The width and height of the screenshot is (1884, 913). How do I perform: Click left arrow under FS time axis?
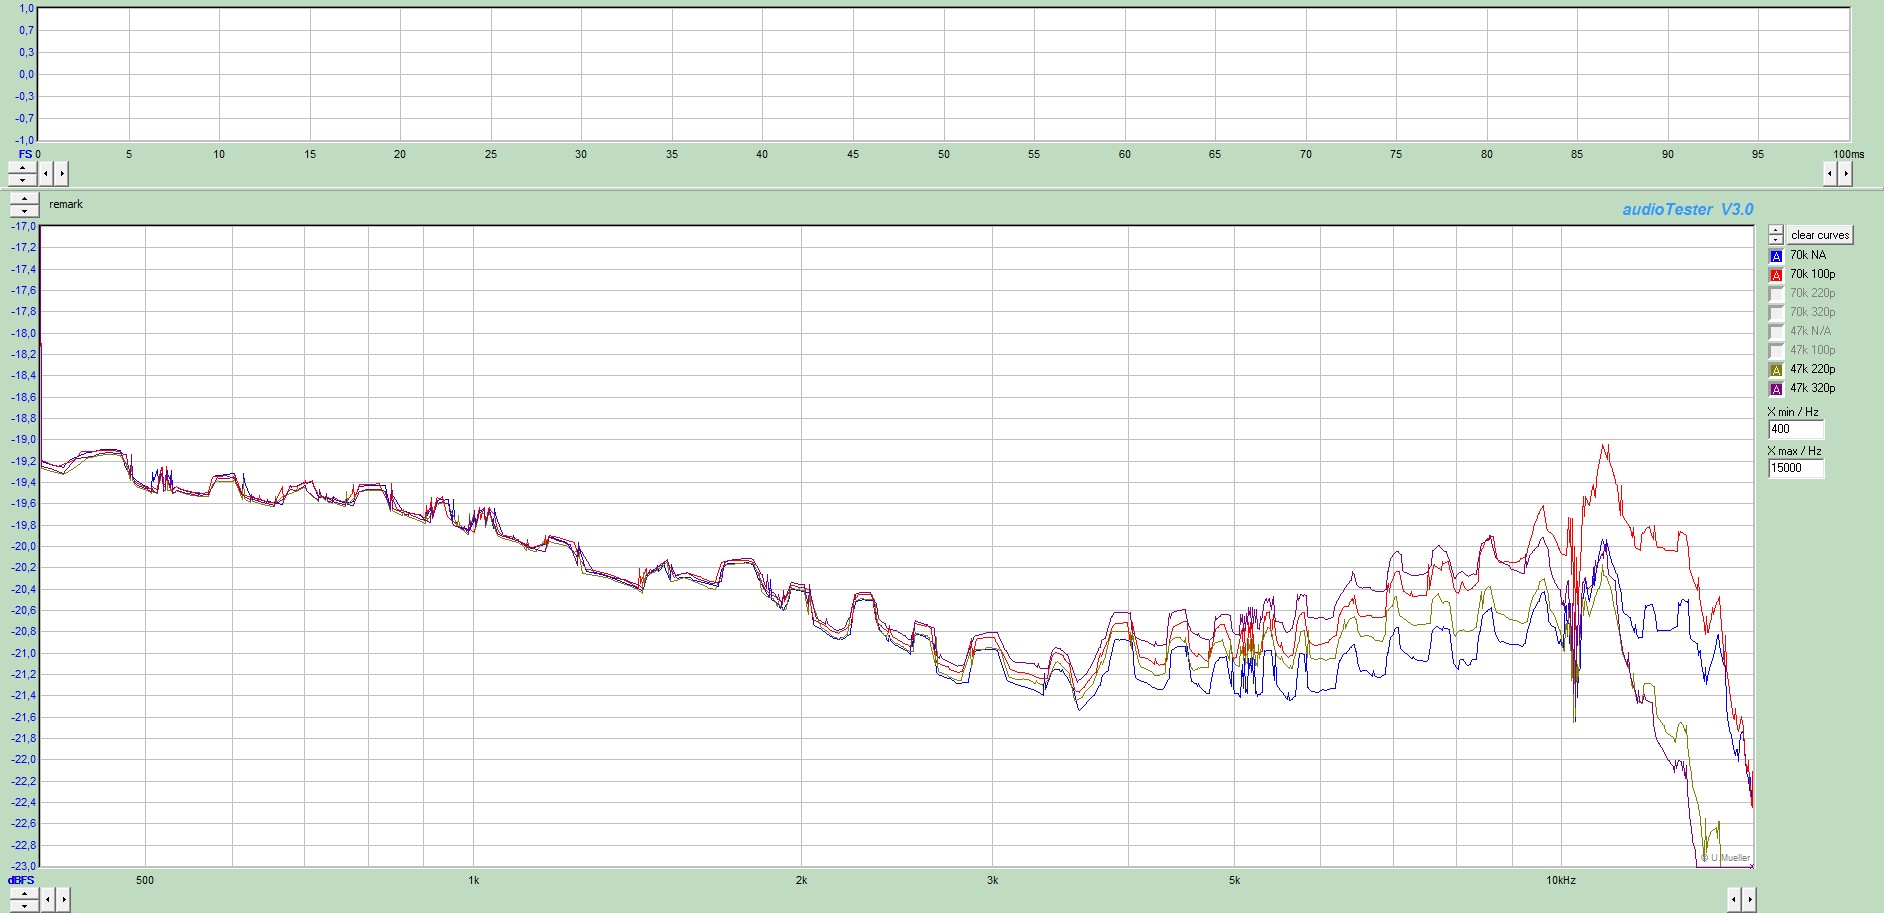[46, 174]
